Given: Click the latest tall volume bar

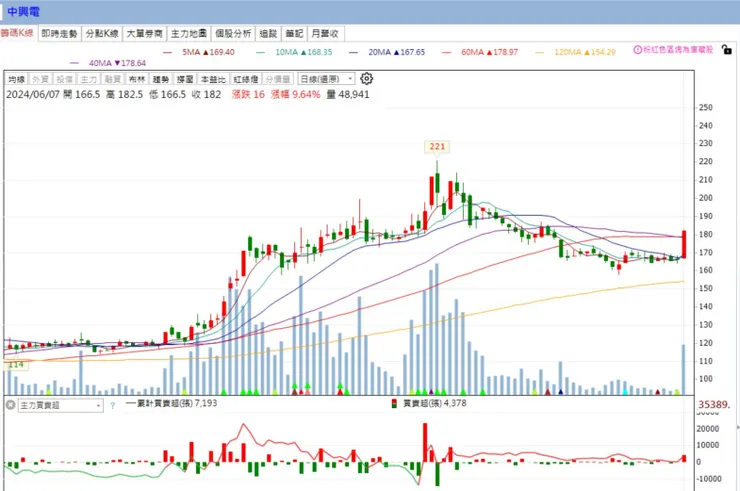Looking at the screenshot, I should [x=683, y=370].
